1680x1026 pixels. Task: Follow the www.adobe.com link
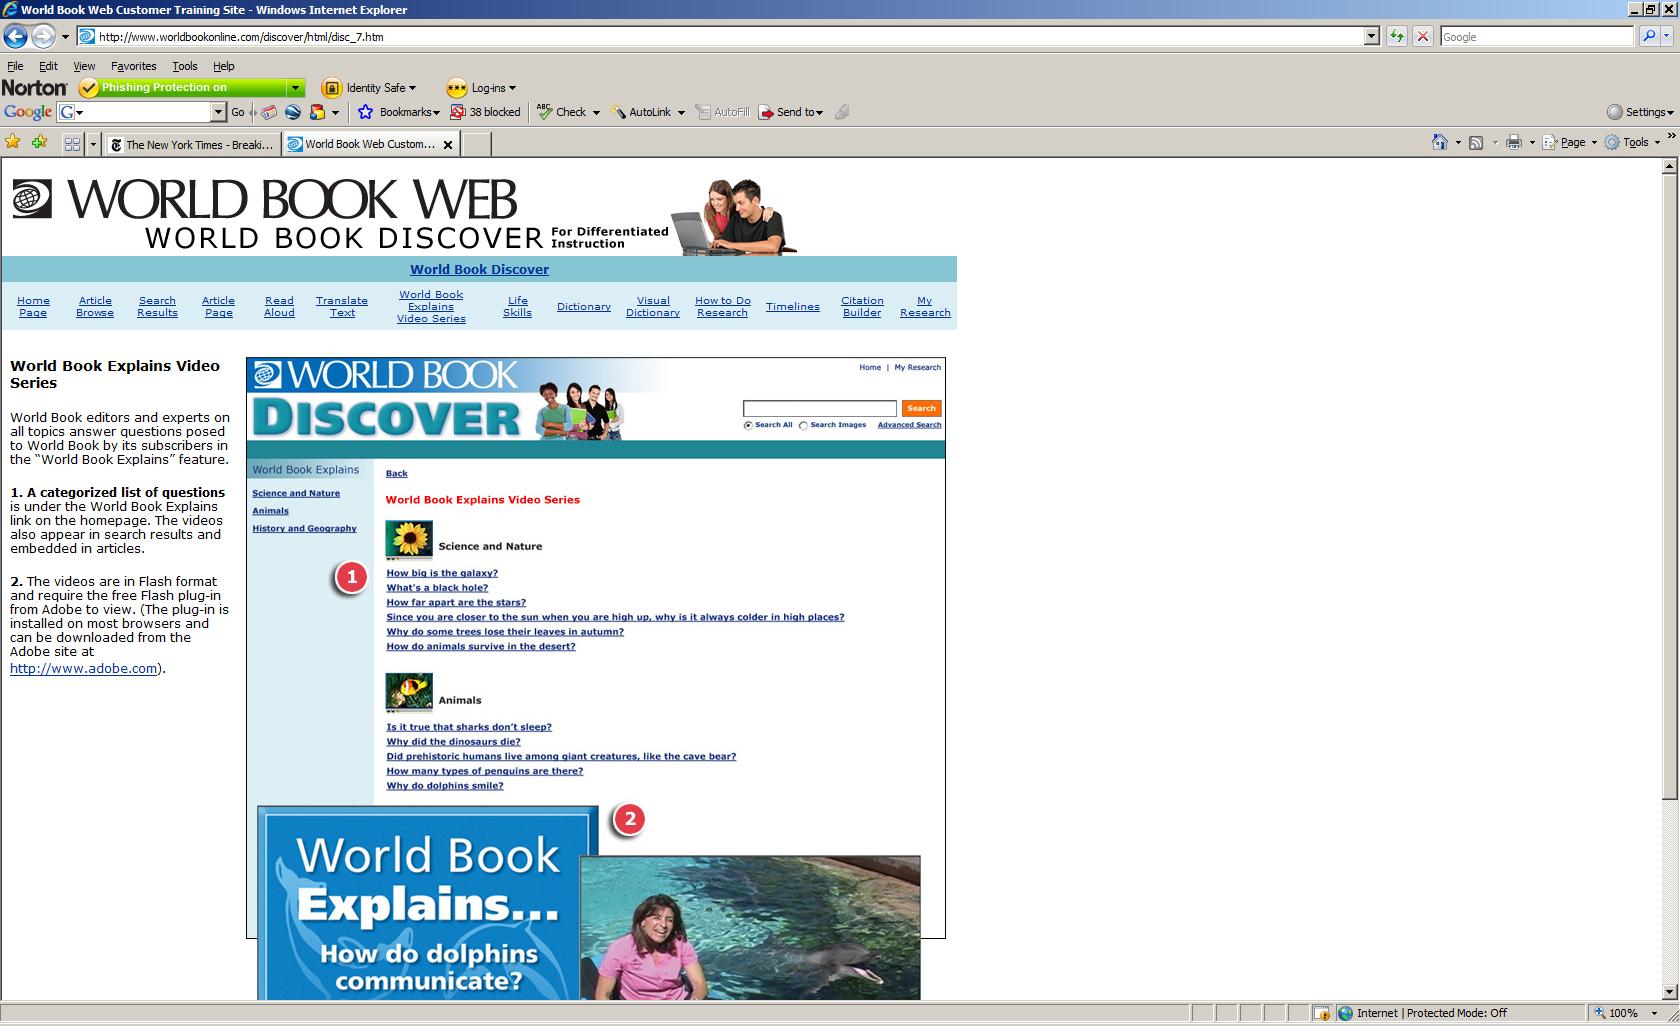[83, 669]
